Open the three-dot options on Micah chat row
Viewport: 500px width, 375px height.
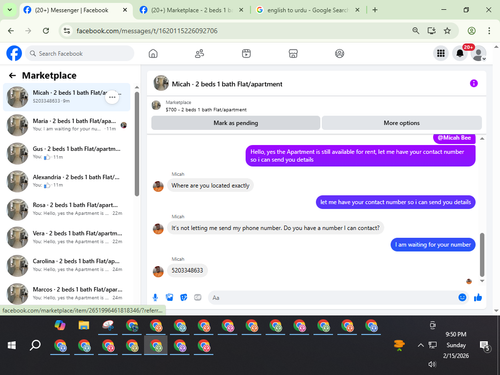(112, 97)
